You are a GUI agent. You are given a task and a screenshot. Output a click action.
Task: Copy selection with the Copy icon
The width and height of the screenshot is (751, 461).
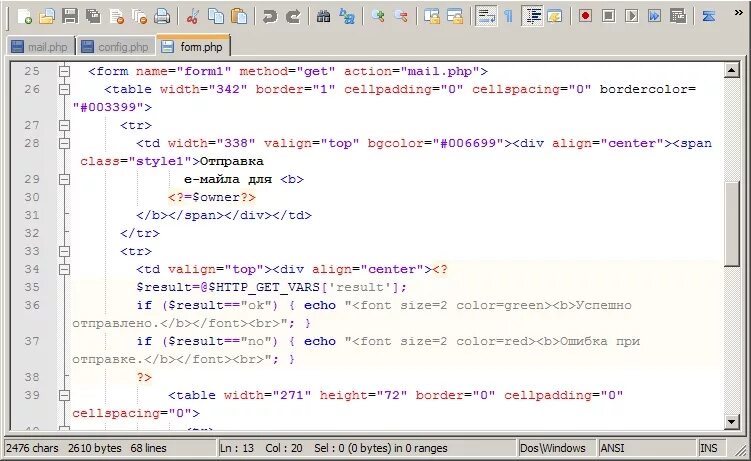pos(216,17)
